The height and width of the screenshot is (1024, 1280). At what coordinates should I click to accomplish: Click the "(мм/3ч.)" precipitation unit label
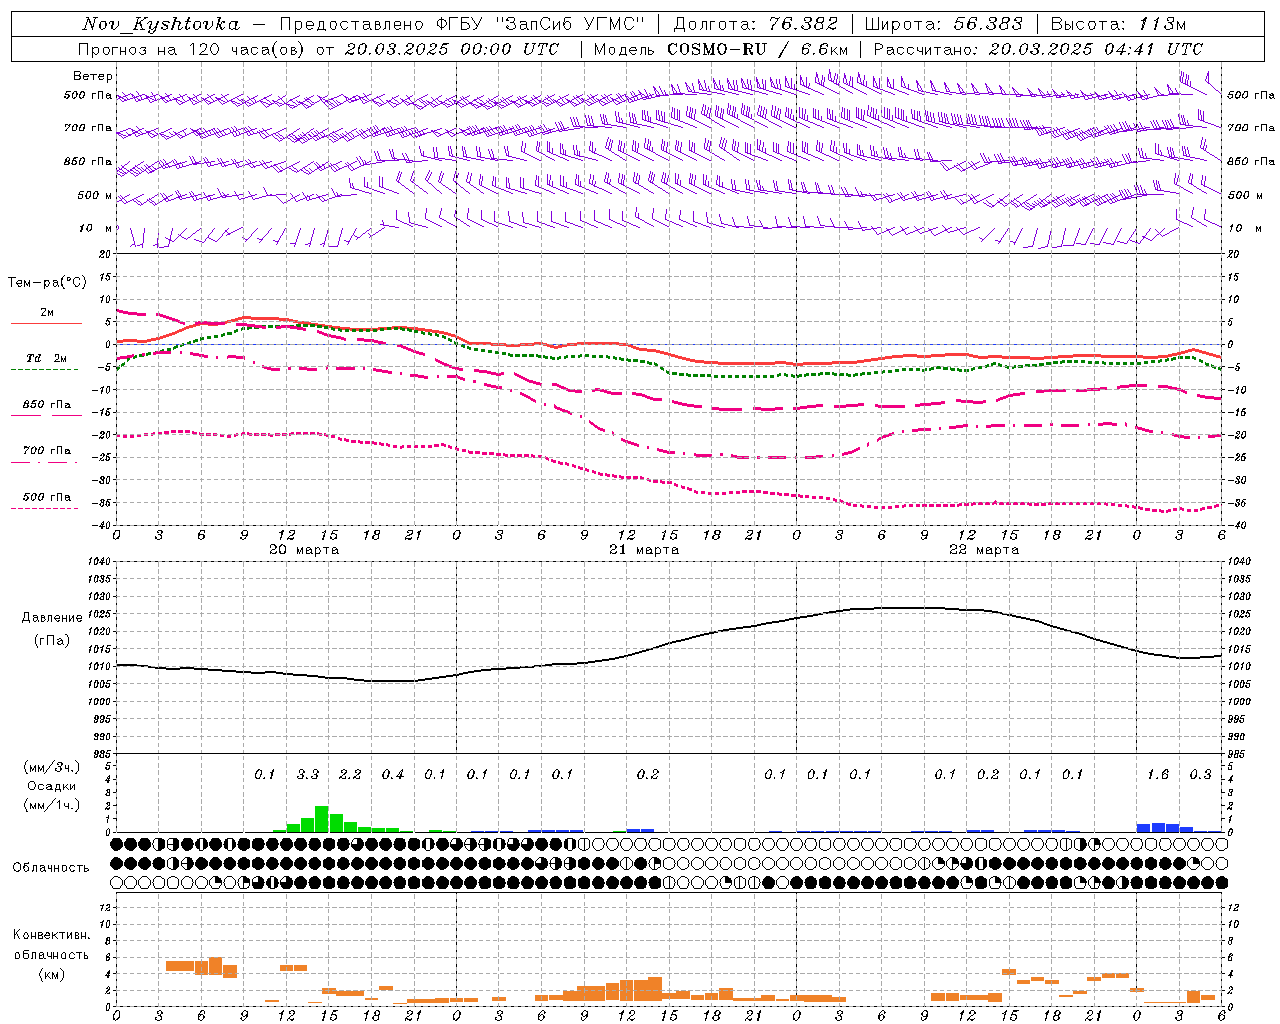(52, 767)
